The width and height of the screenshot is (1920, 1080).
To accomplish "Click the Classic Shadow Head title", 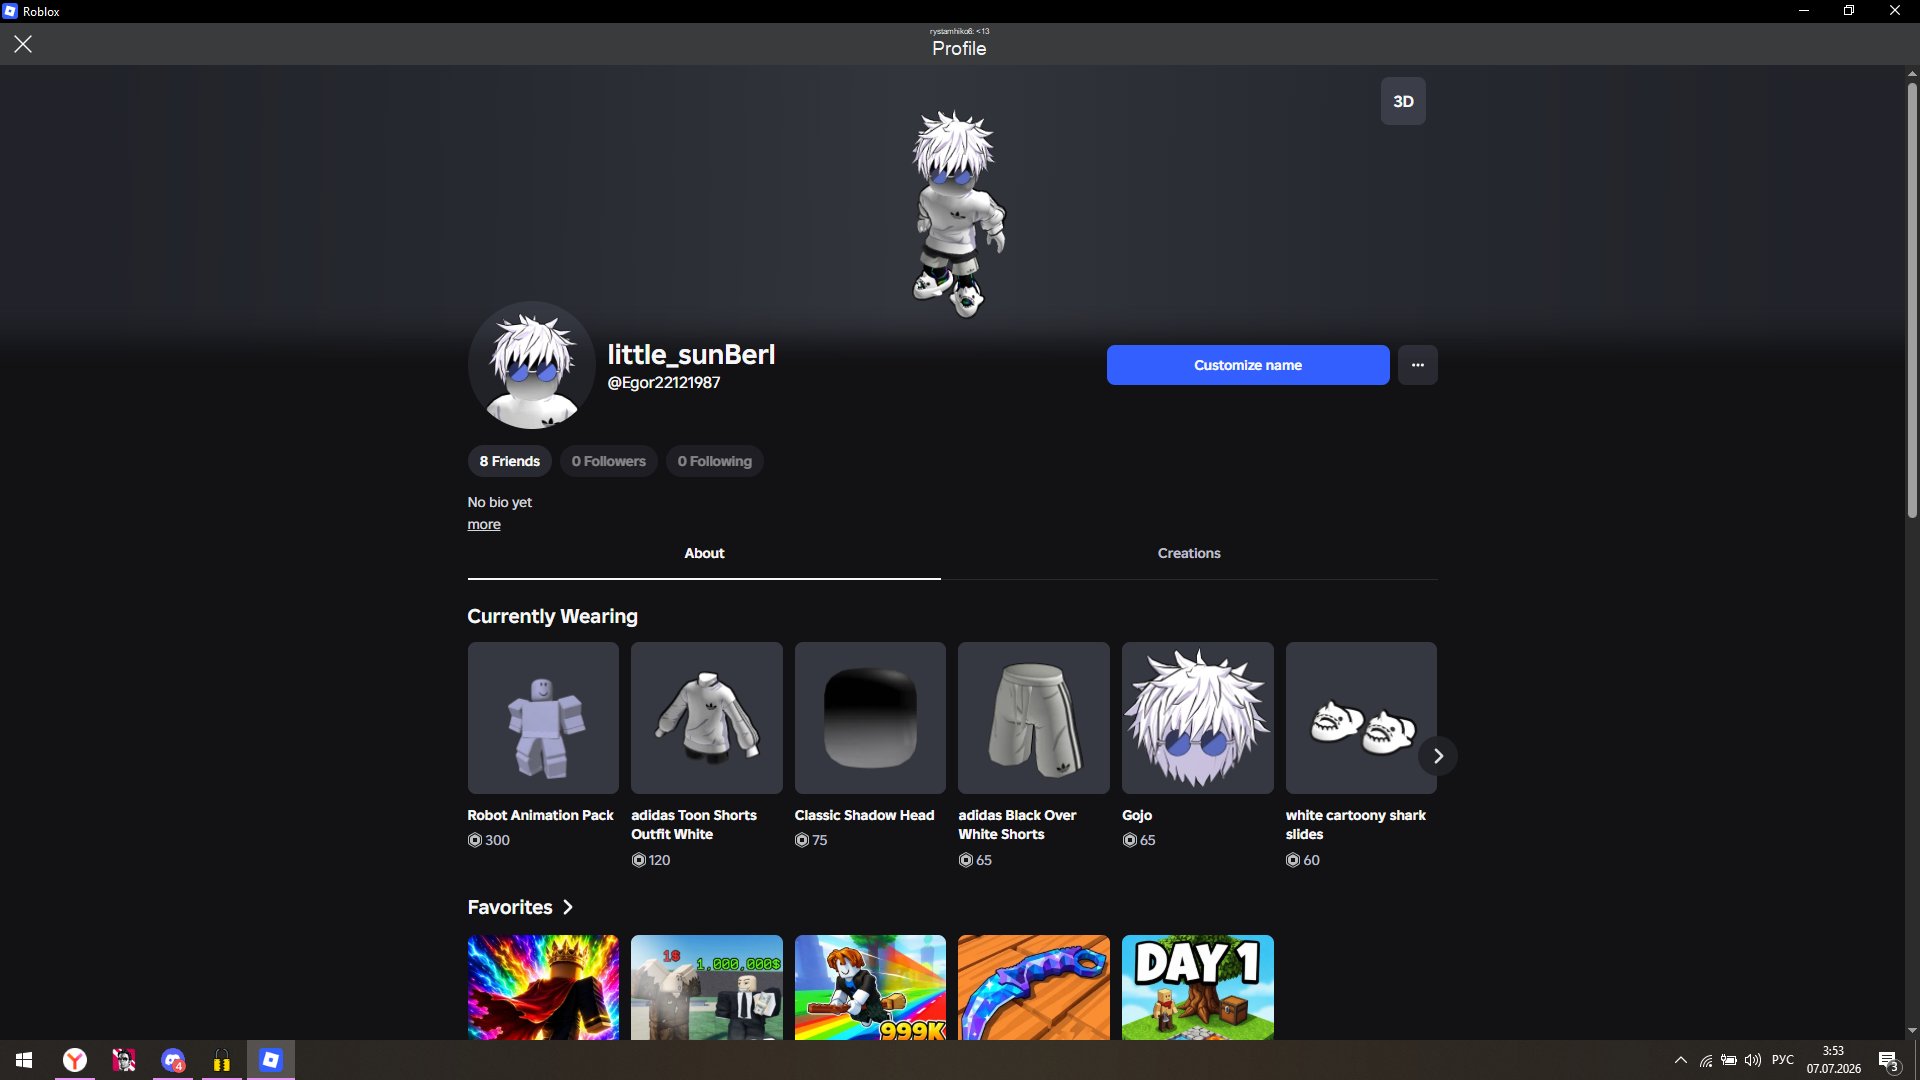I will tap(864, 815).
